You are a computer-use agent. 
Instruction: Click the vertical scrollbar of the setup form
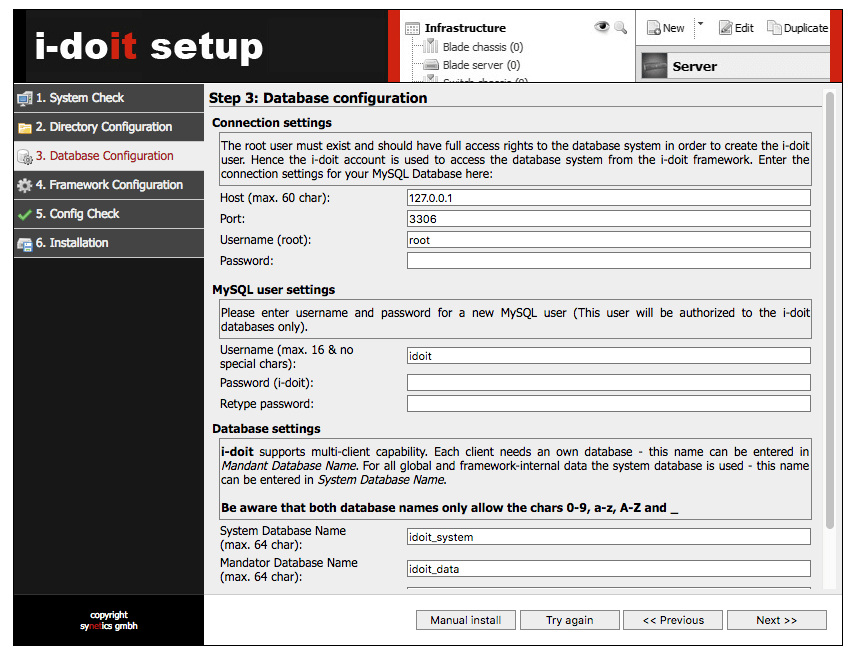pyautogui.click(x=830, y=311)
